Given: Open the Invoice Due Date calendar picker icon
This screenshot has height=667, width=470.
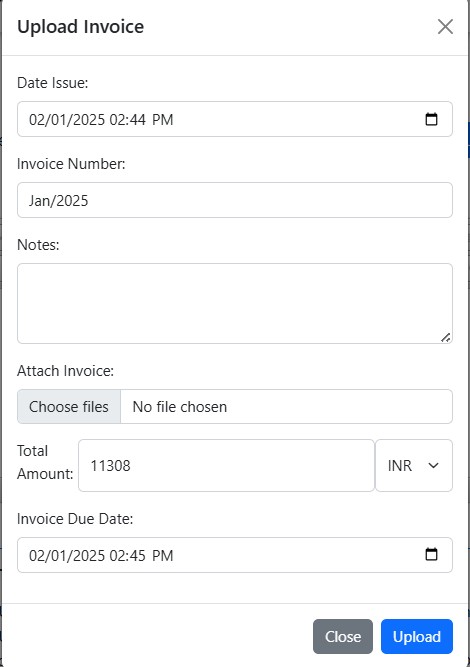Looking at the screenshot, I should click(x=431, y=554).
